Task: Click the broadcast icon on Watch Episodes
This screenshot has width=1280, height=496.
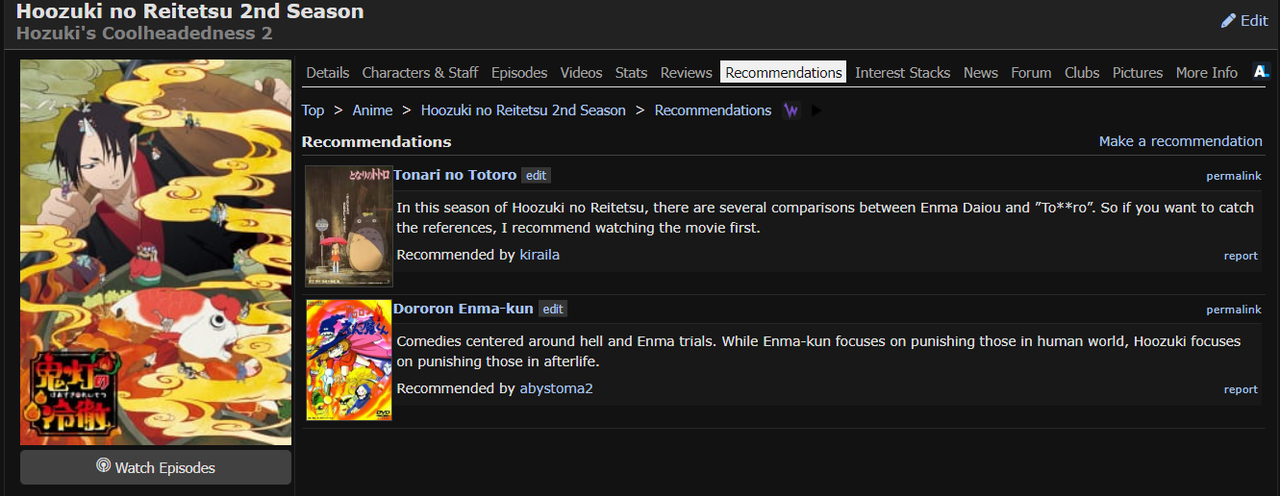Action: 103,466
